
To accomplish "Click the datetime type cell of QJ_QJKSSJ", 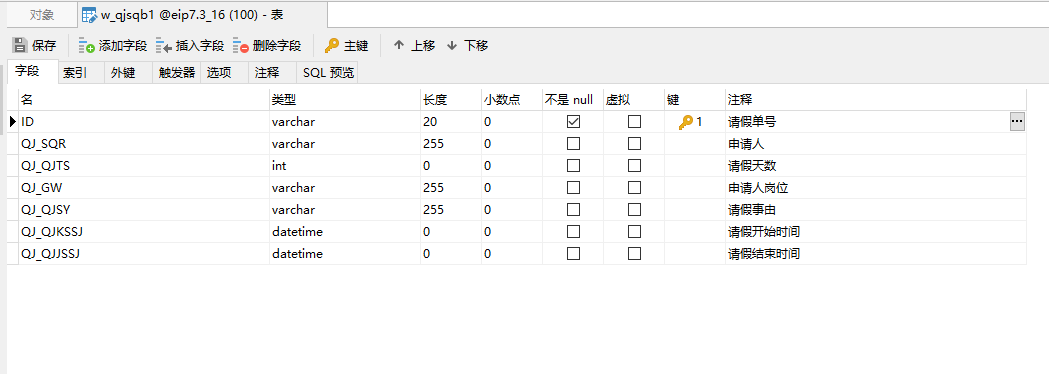I will pos(345,231).
